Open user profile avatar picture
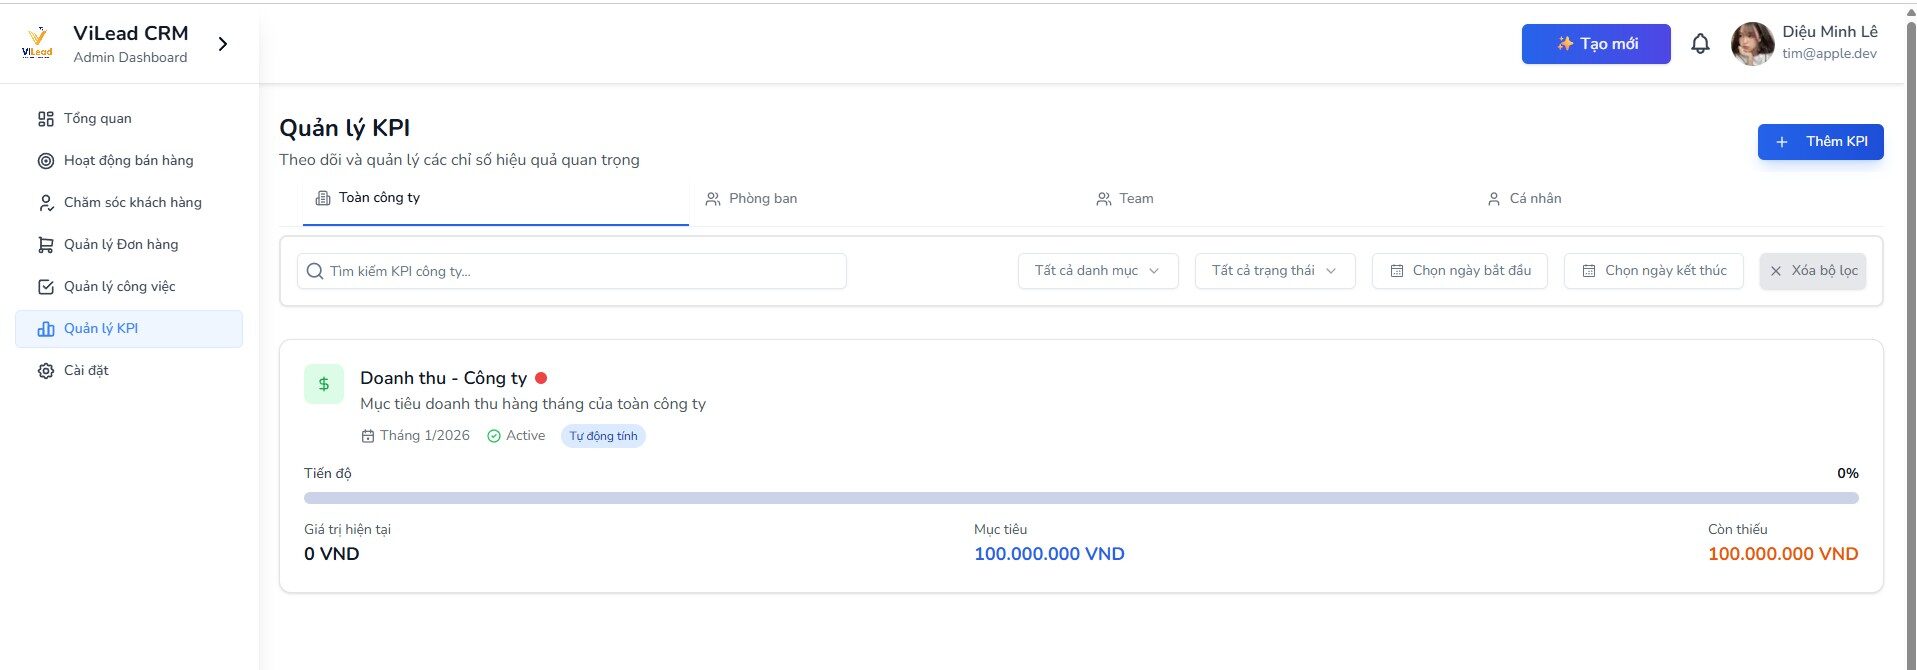 [x=1752, y=44]
